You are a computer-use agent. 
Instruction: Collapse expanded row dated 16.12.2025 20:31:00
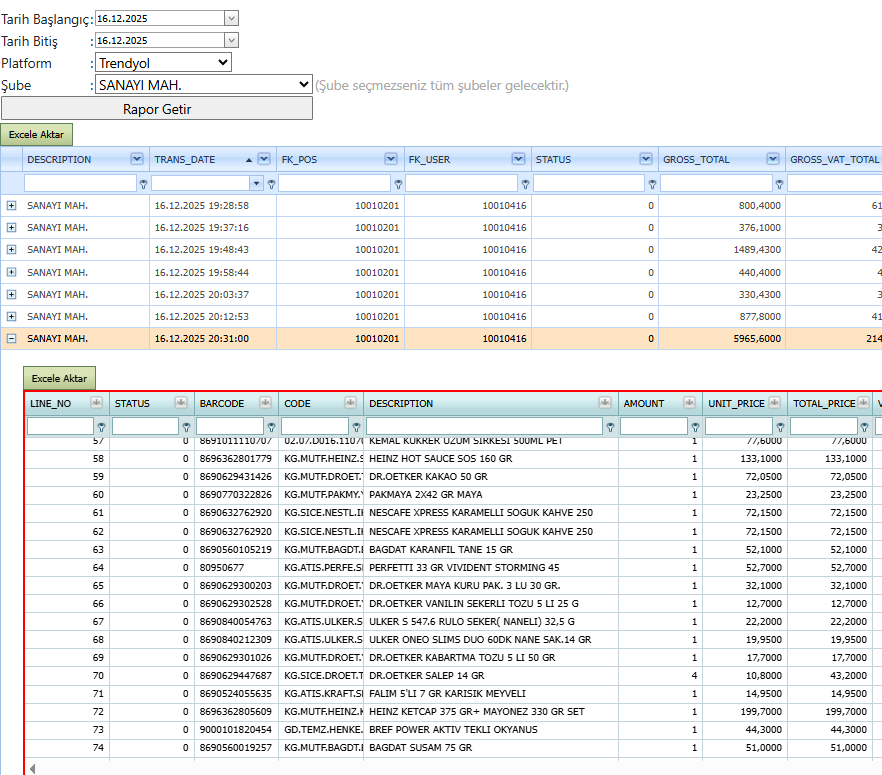[x=11, y=339]
